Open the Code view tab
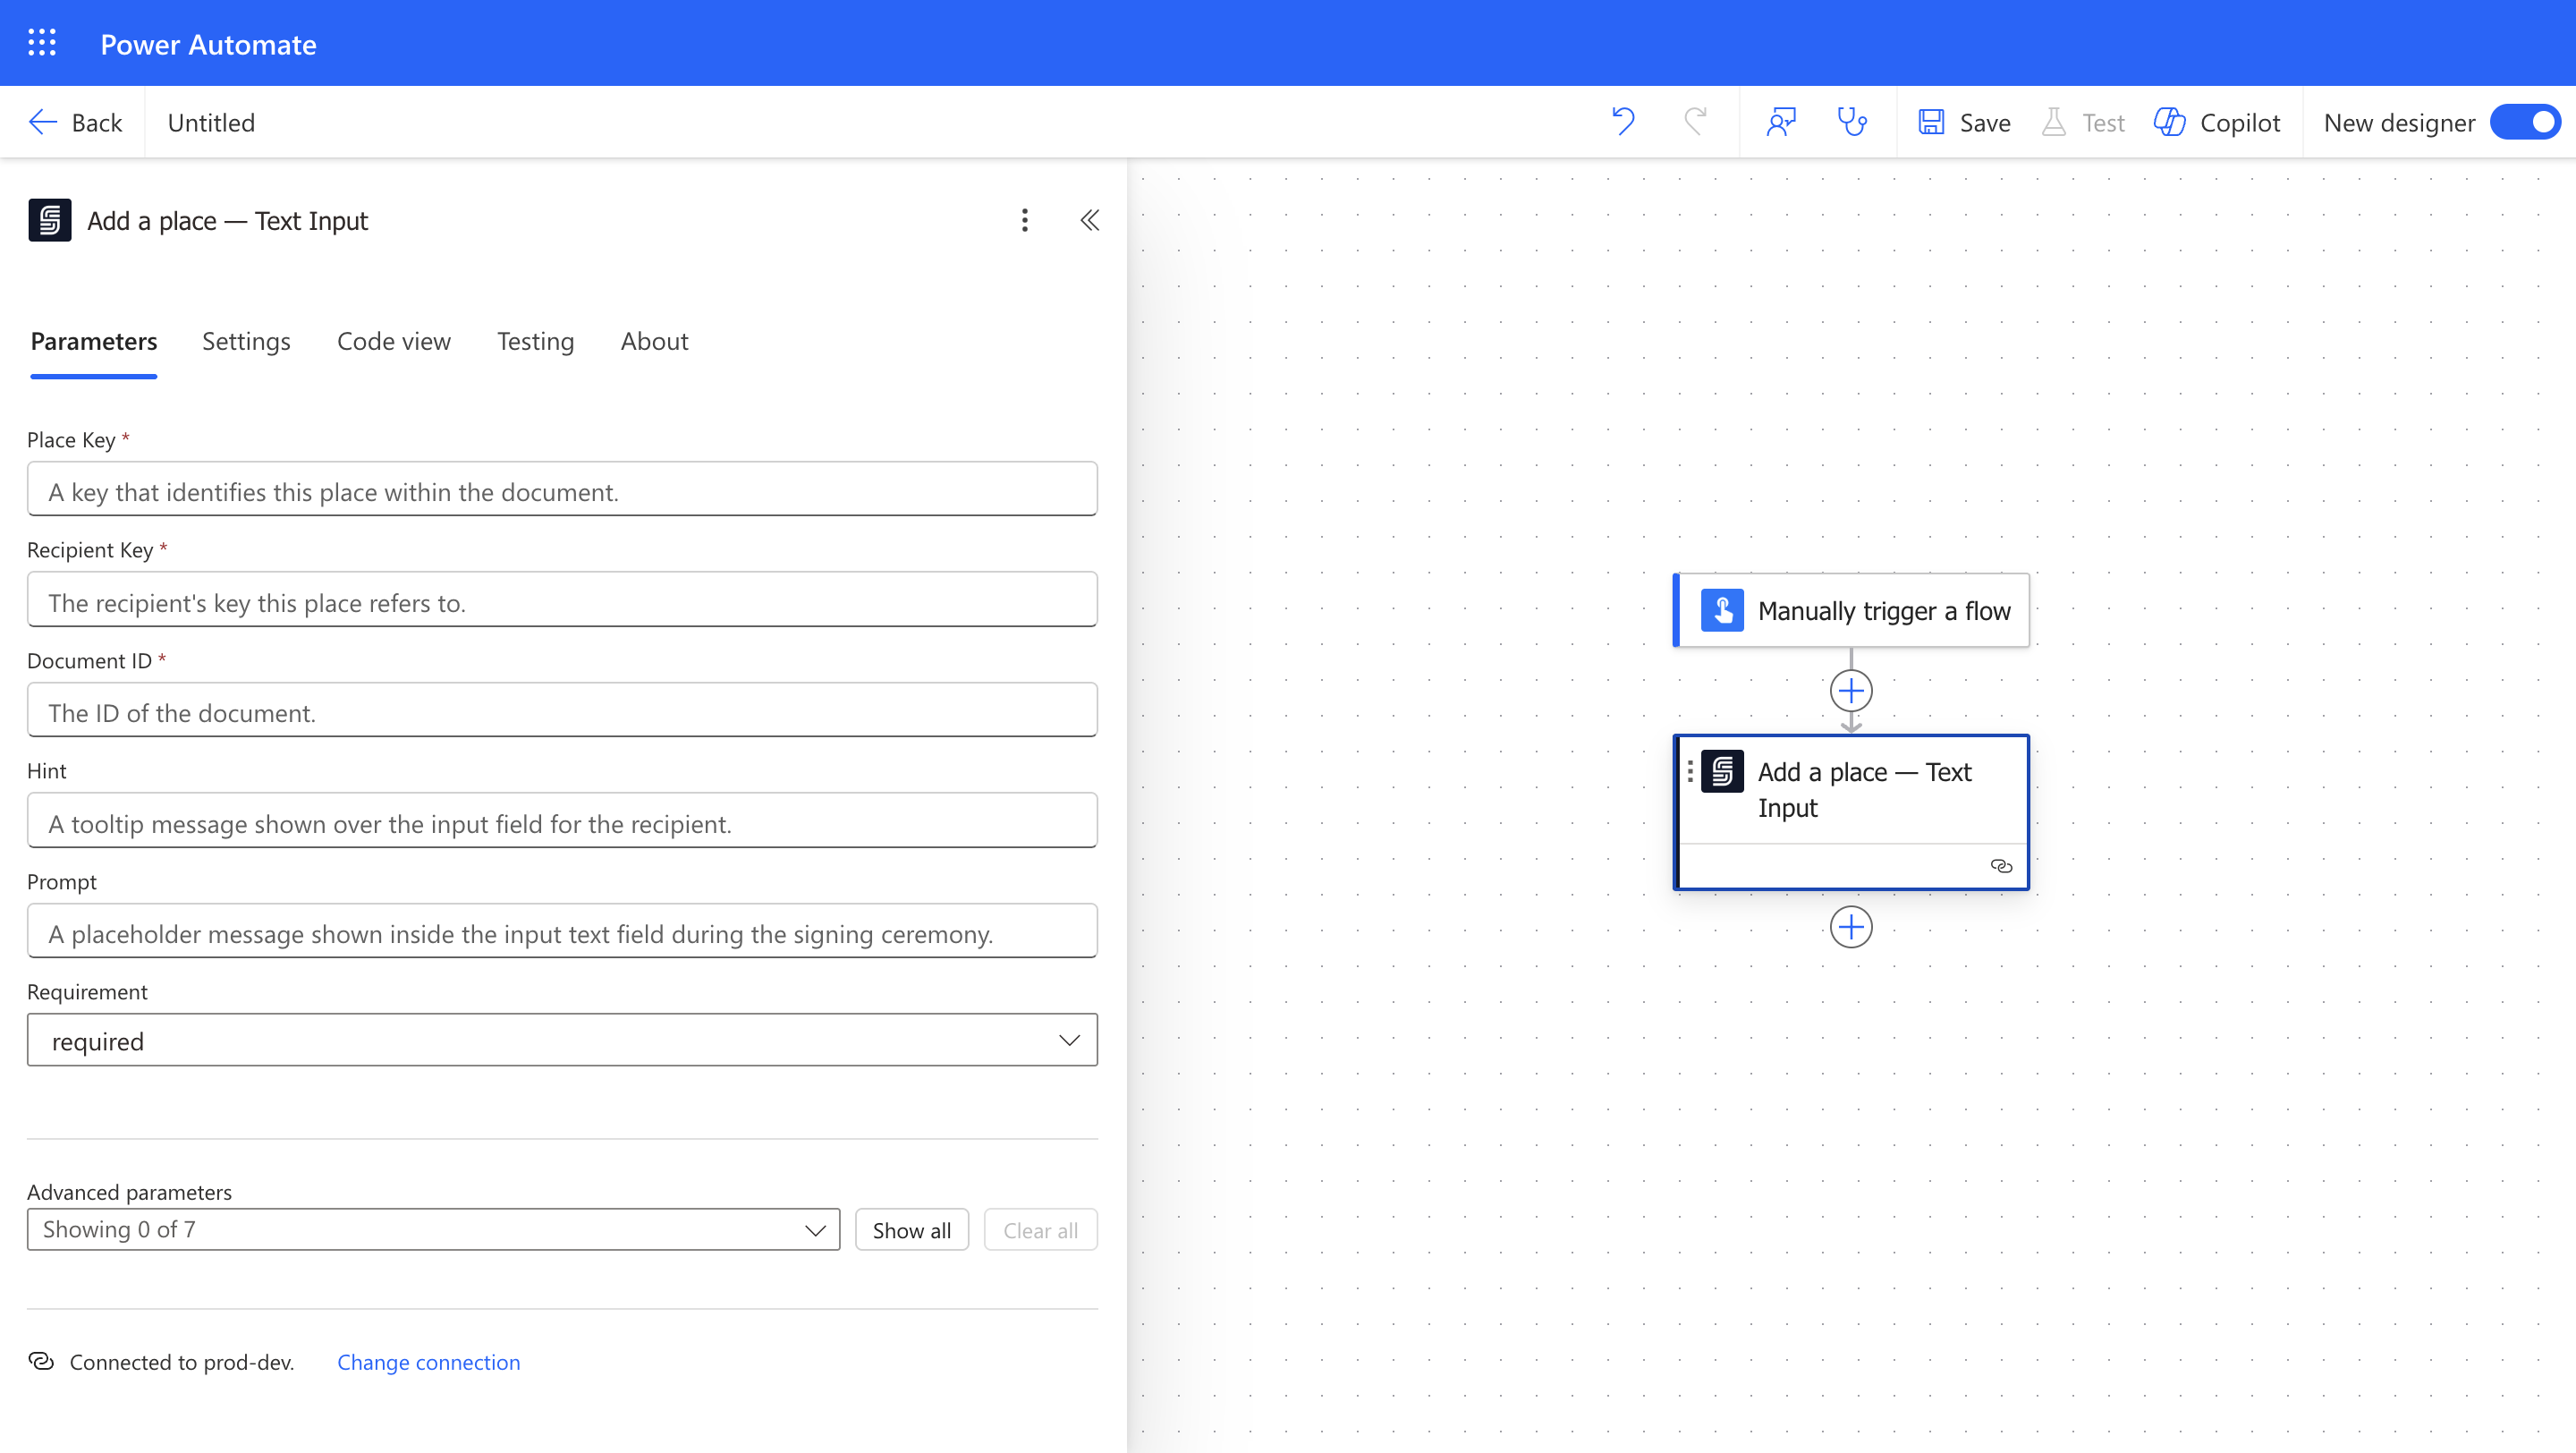2576x1453 pixels. click(x=393, y=341)
